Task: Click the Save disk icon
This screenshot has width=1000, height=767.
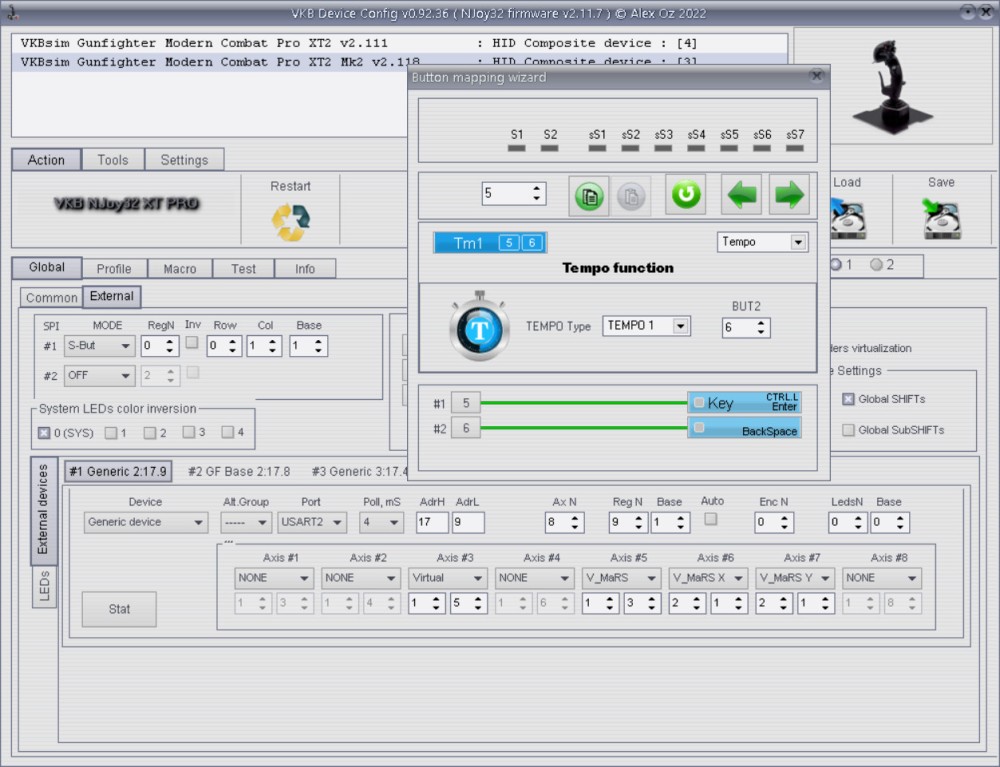Action: (x=941, y=220)
